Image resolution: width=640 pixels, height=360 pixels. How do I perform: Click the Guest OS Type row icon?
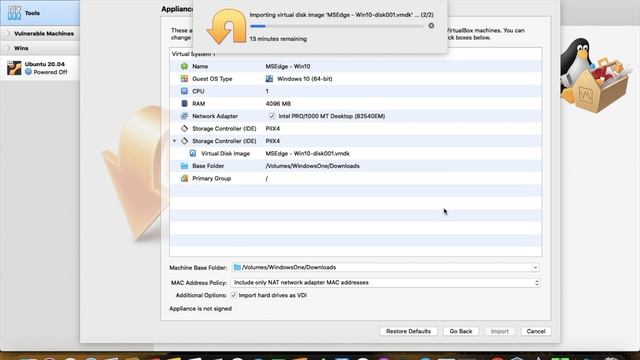point(184,79)
